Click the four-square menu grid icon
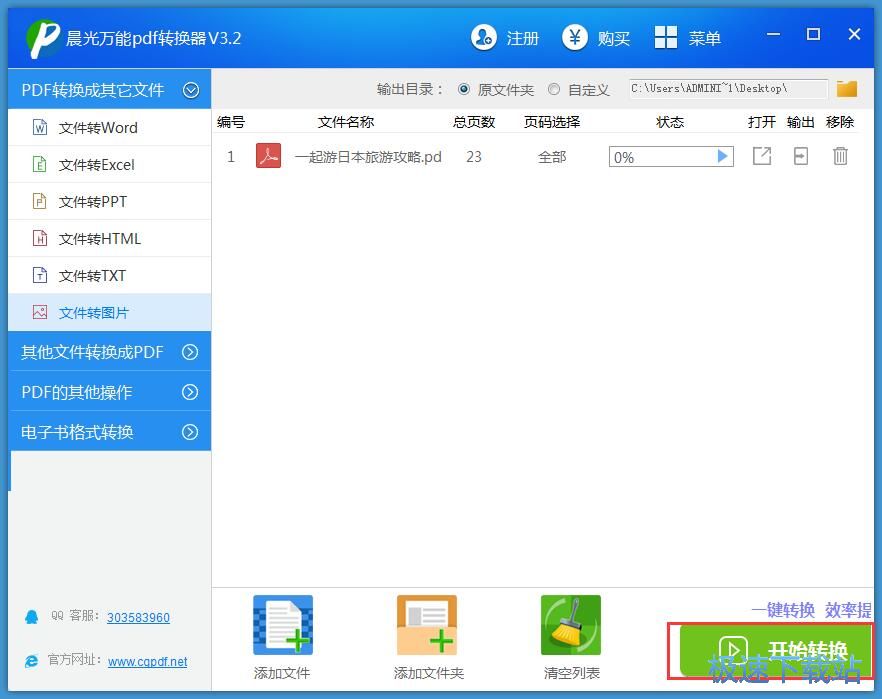 tap(666, 38)
